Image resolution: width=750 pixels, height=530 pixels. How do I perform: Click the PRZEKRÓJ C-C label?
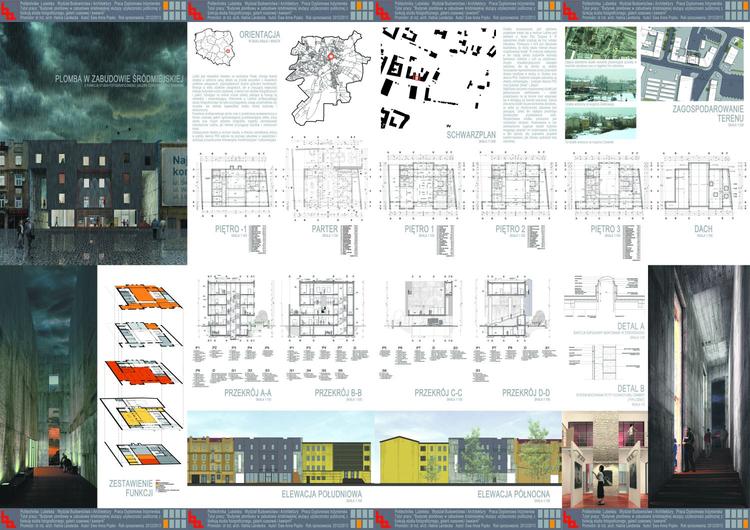click(438, 393)
